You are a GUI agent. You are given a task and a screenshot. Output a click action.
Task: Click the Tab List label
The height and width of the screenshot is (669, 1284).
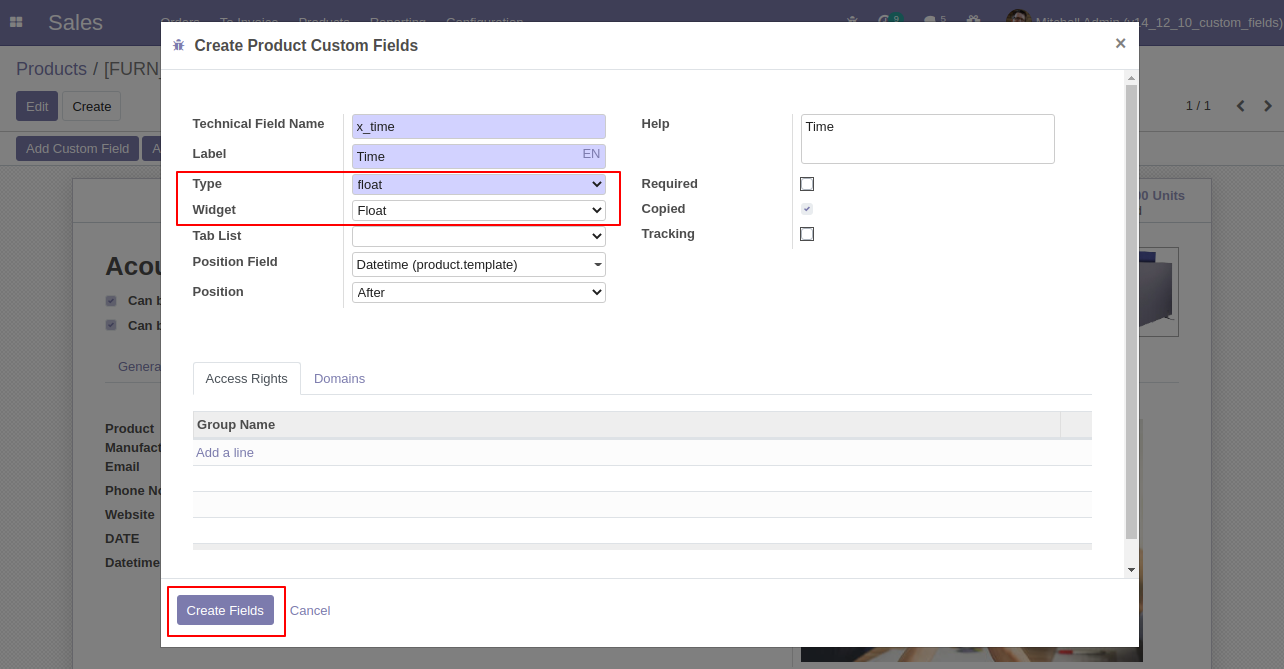pos(217,236)
